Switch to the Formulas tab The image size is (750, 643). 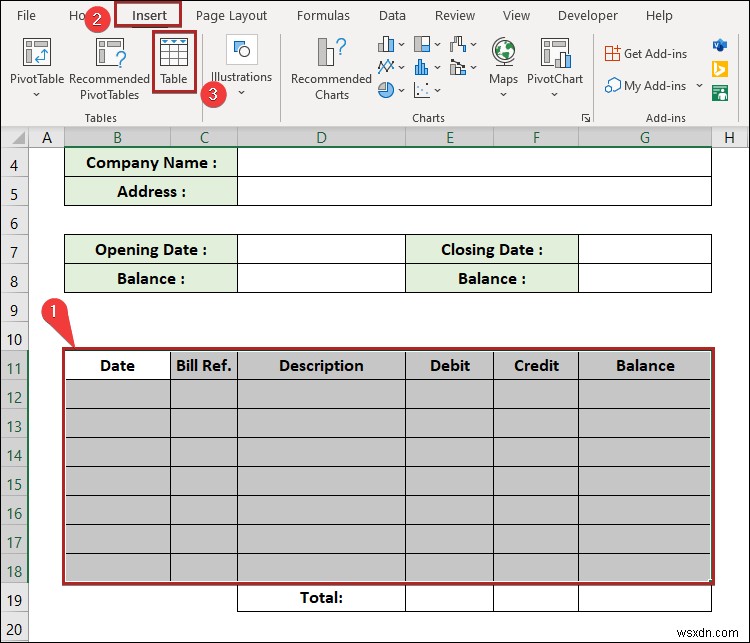[323, 16]
